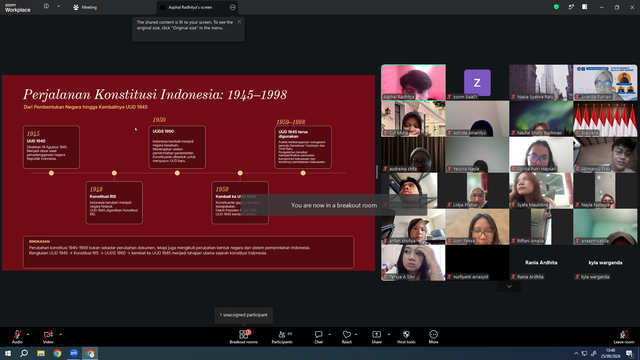Open view options icon on screen tab
640x360 pixels.
coord(232,7)
